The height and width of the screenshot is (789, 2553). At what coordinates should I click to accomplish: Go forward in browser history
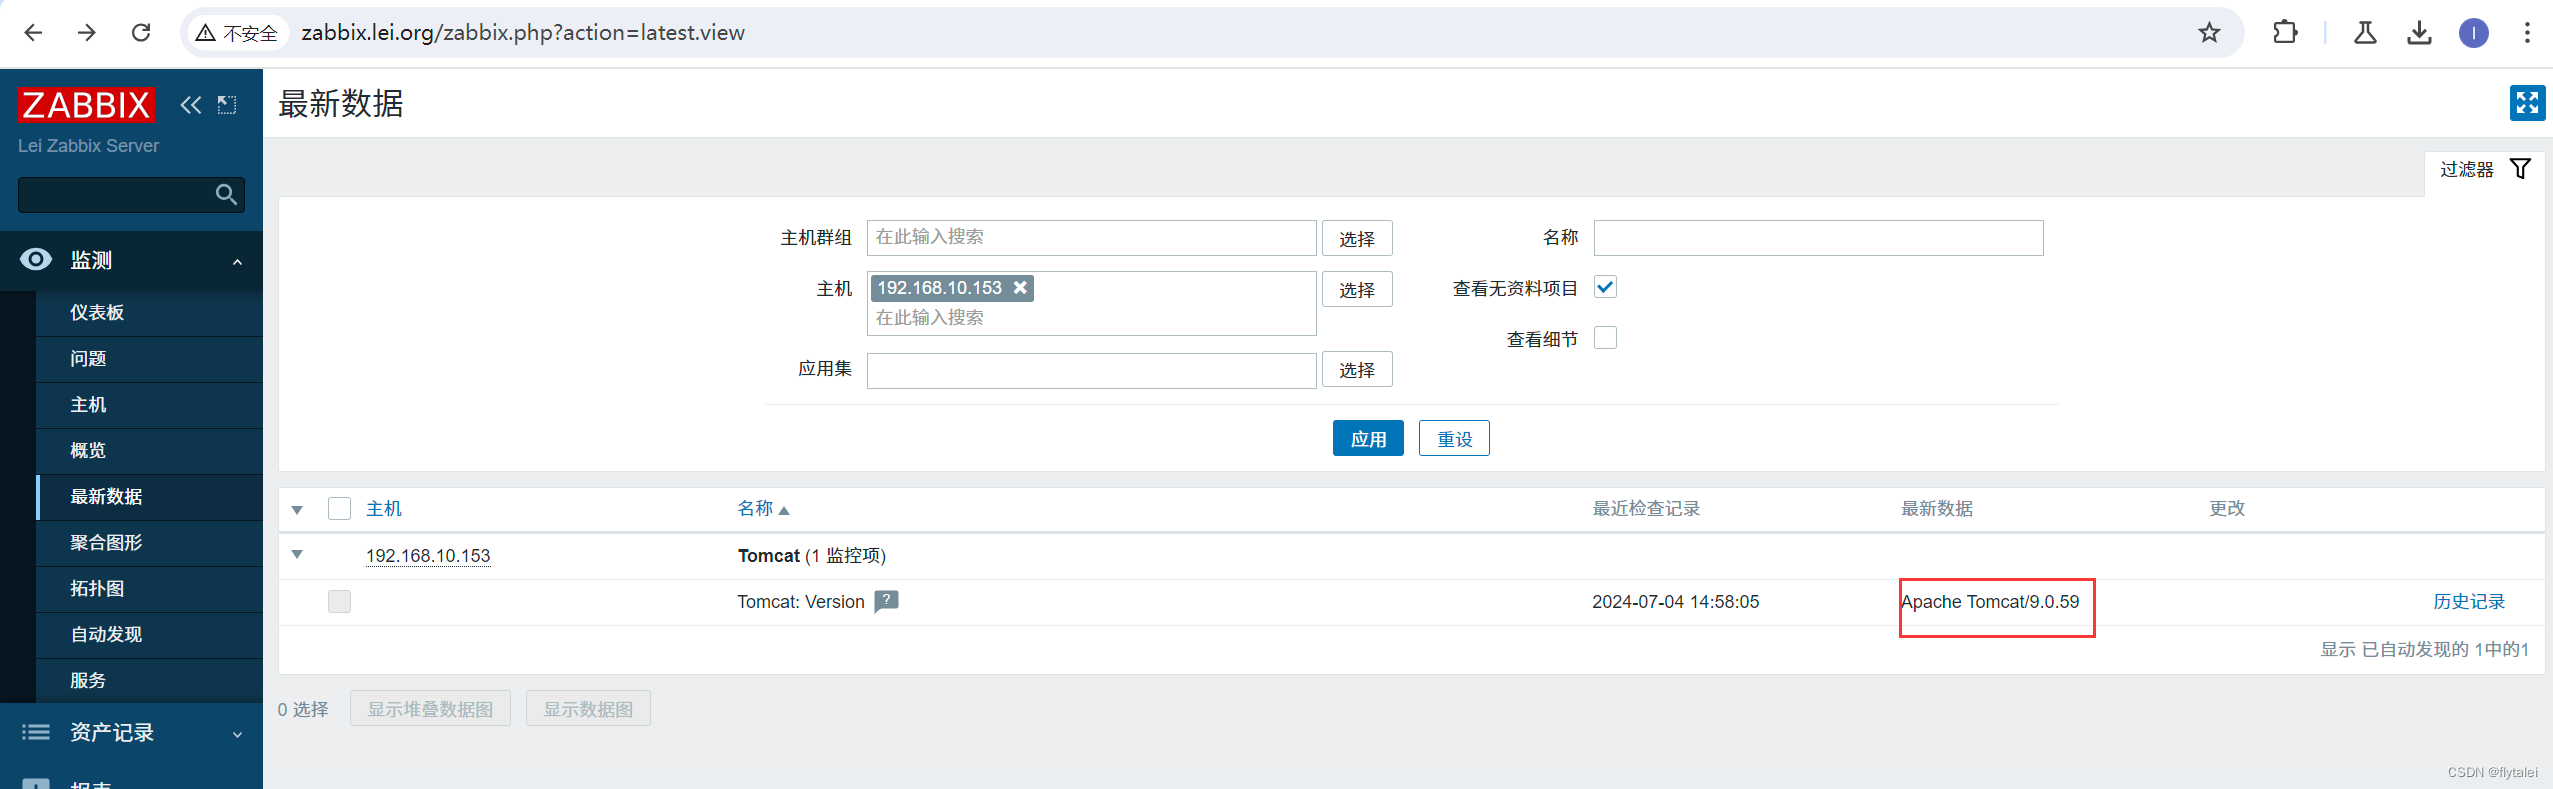(87, 33)
